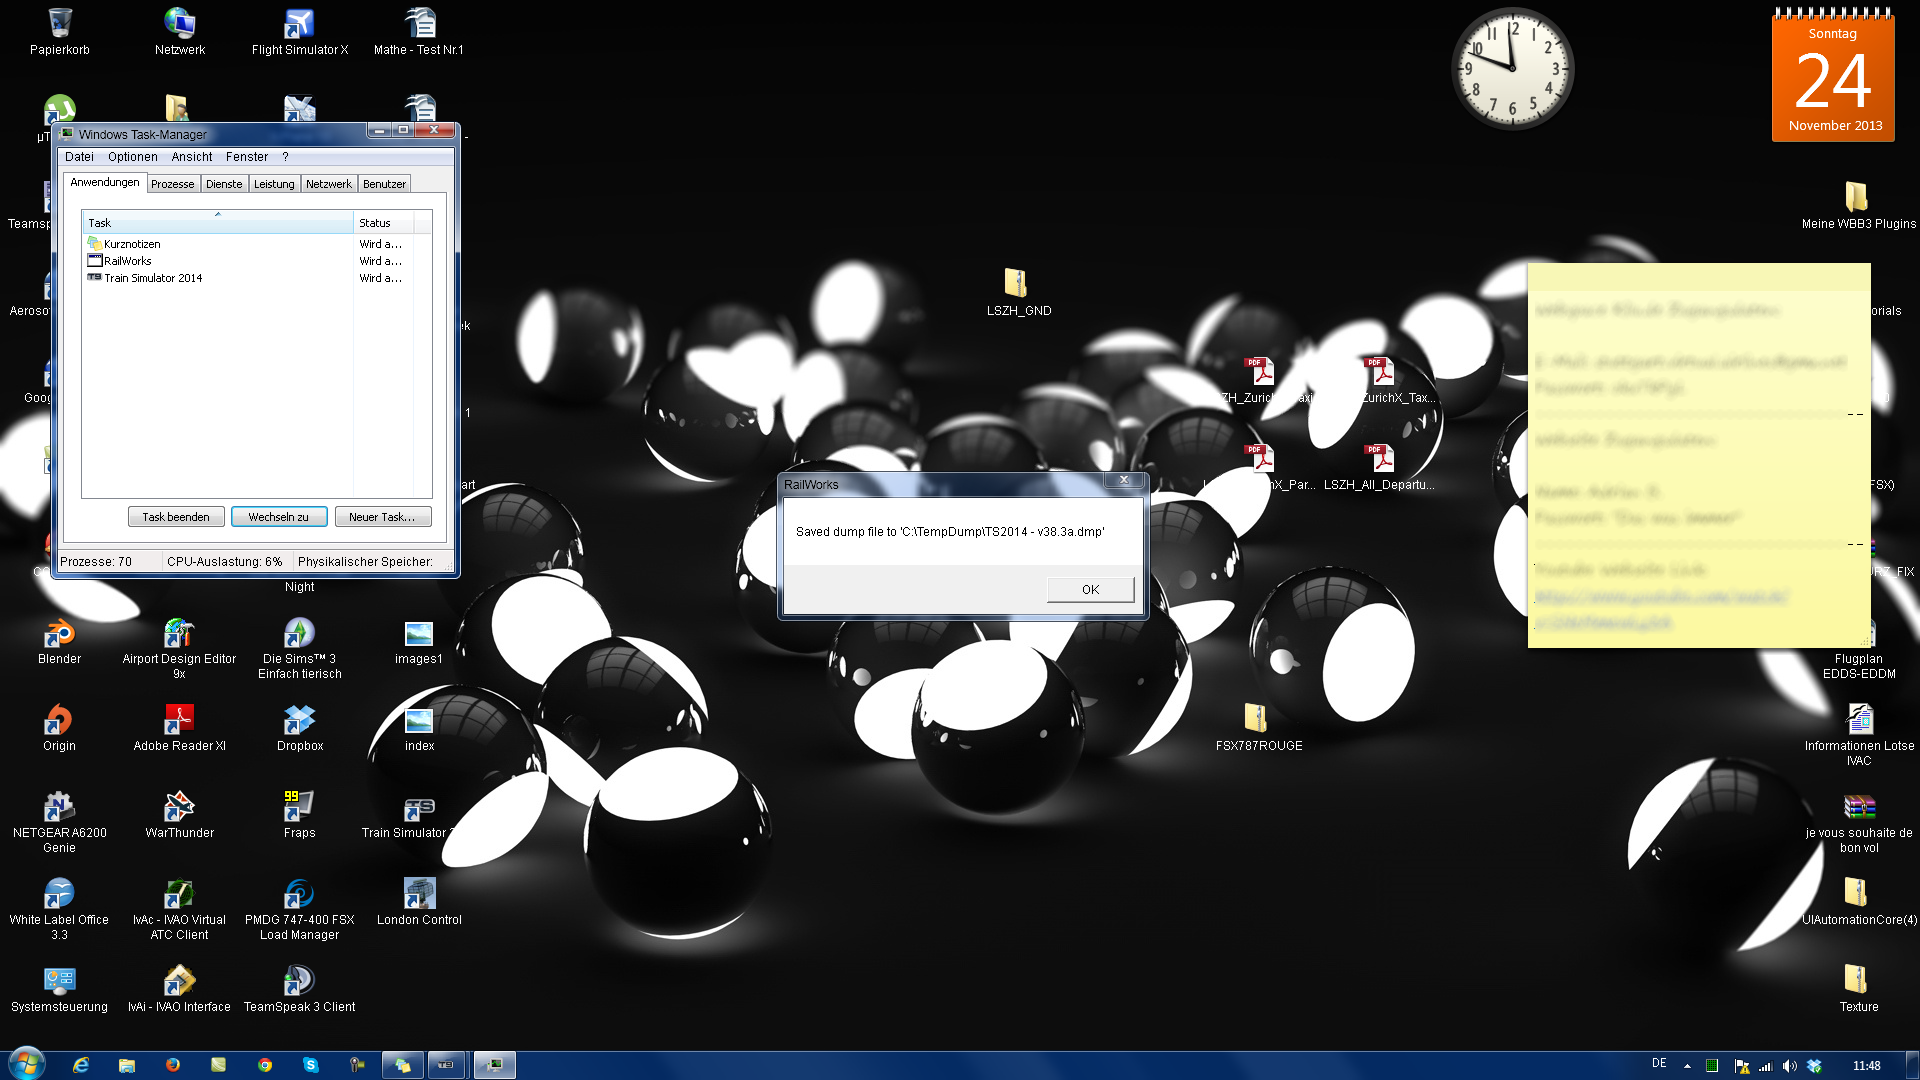Open the Optionen menu in Task-Manager
Viewport: 1920px width, 1080px height.
[132, 157]
